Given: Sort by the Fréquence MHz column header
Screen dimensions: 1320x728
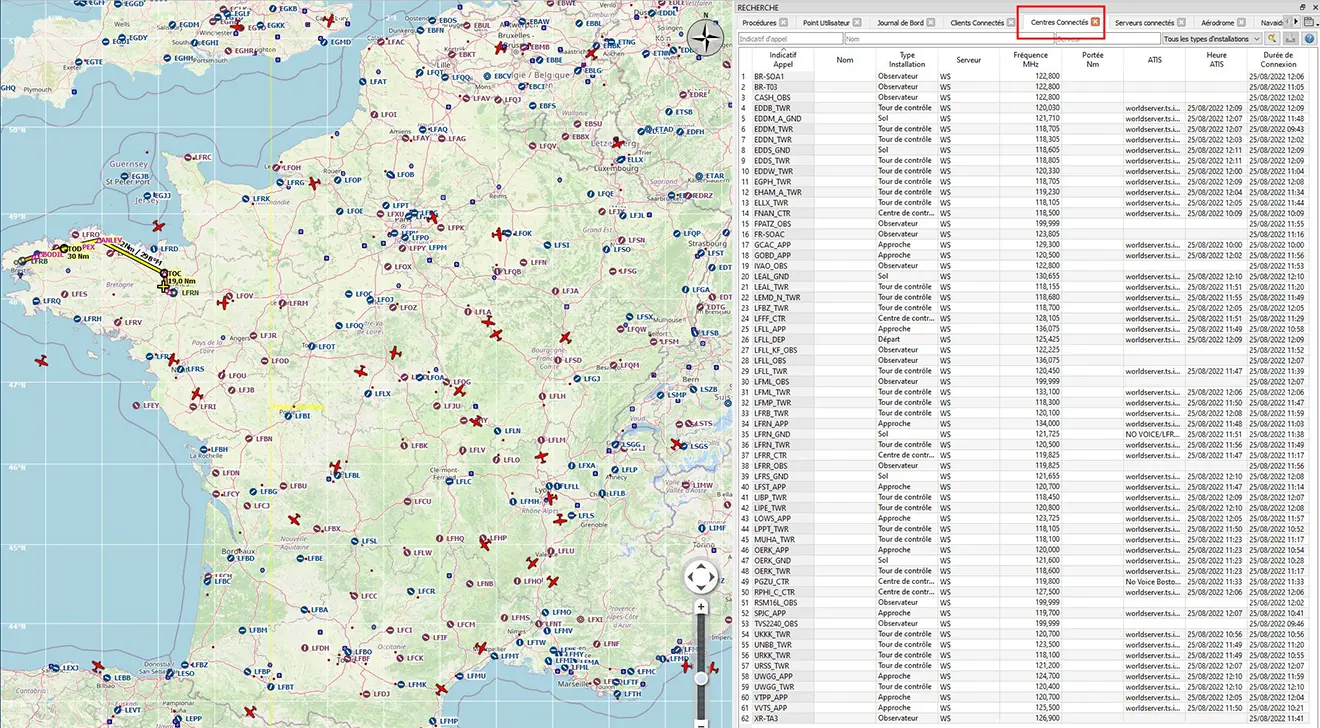Looking at the screenshot, I should (x=1030, y=59).
